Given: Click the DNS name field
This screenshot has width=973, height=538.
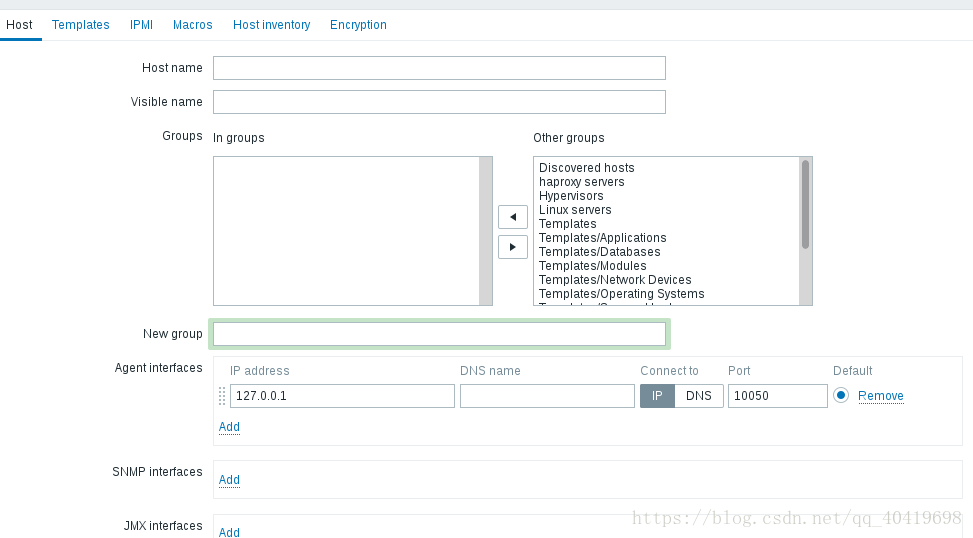Looking at the screenshot, I should 547,396.
